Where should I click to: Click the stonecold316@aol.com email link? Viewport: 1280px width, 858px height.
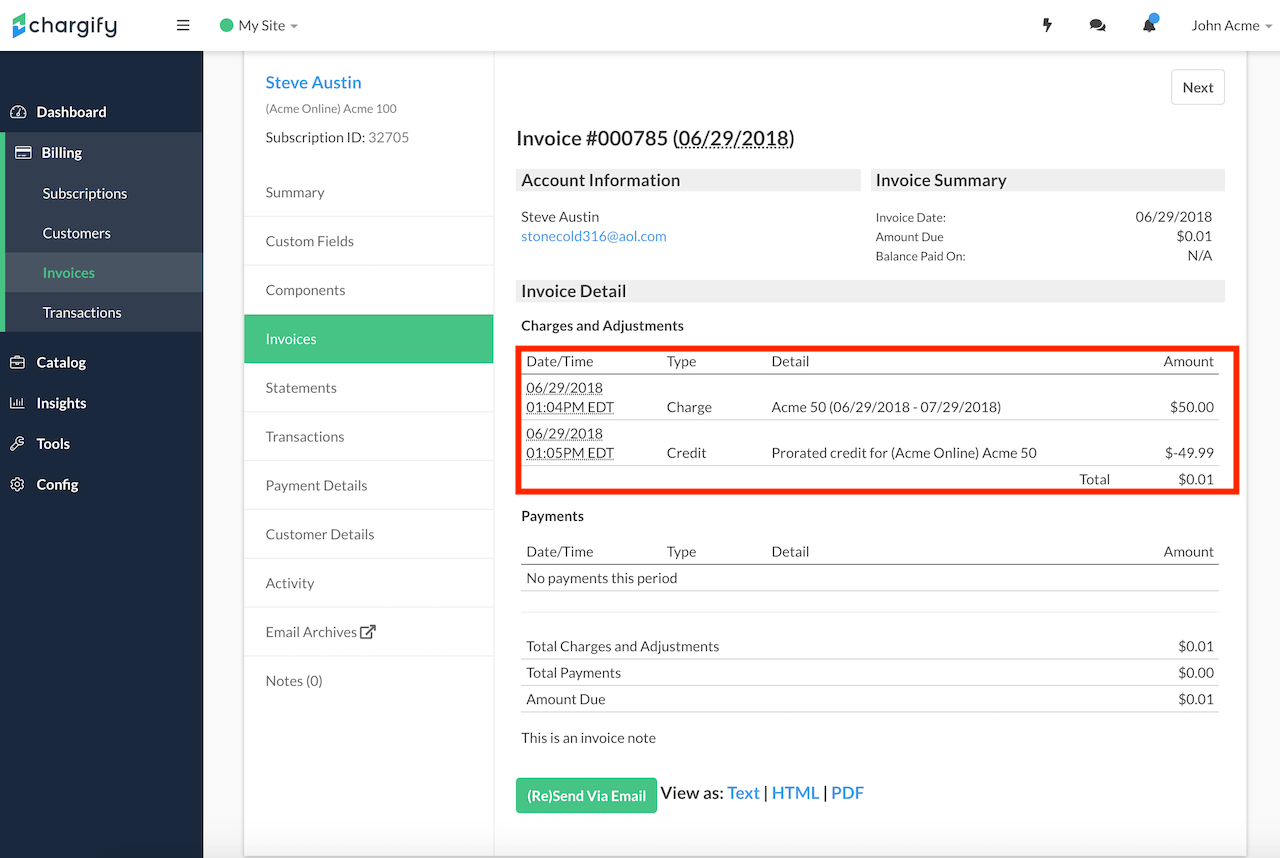593,237
